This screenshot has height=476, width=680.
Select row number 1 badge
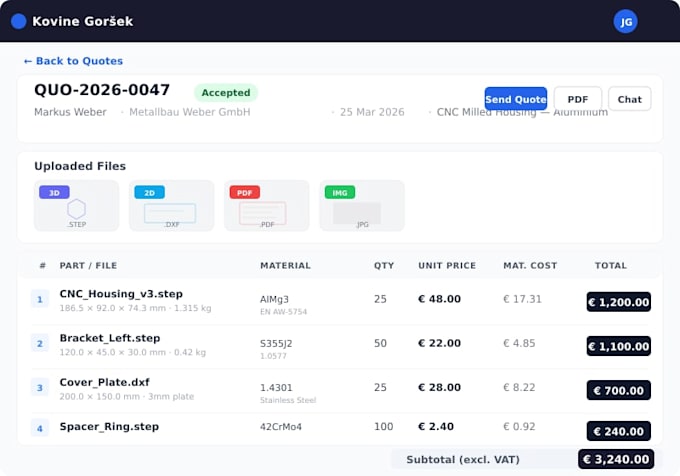point(40,299)
